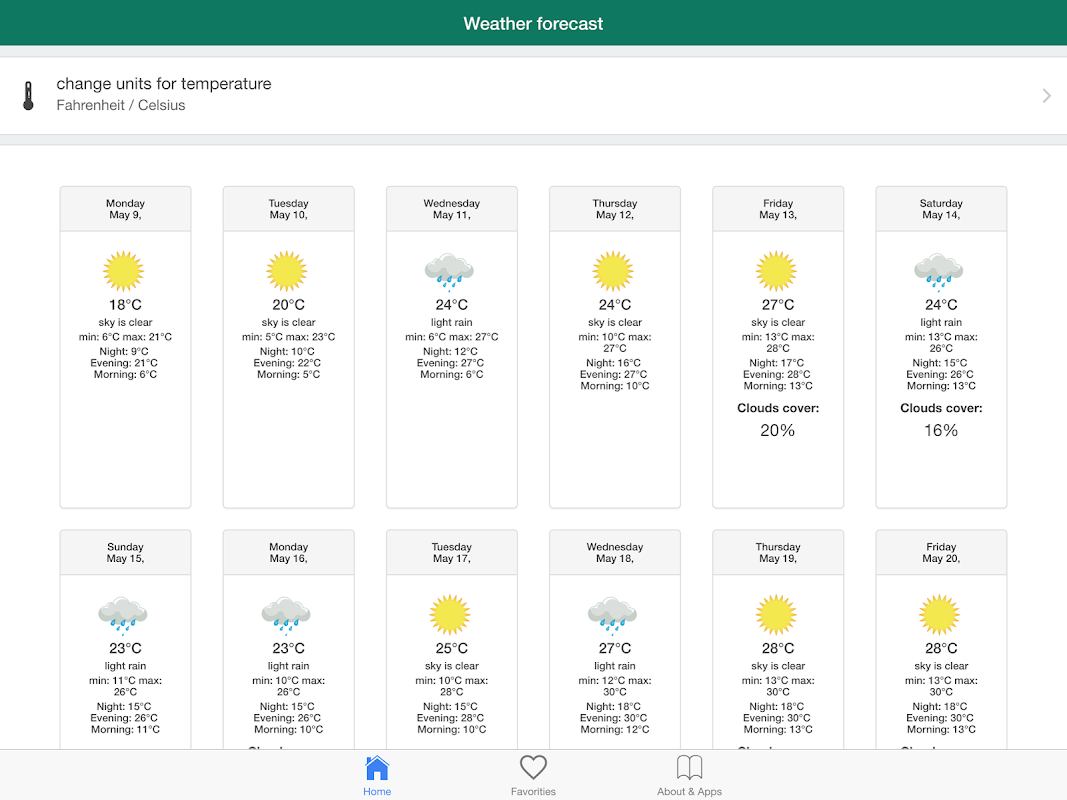1067x800 pixels.
Task: Select the Tuesday May 17 card header
Action: tap(452, 552)
